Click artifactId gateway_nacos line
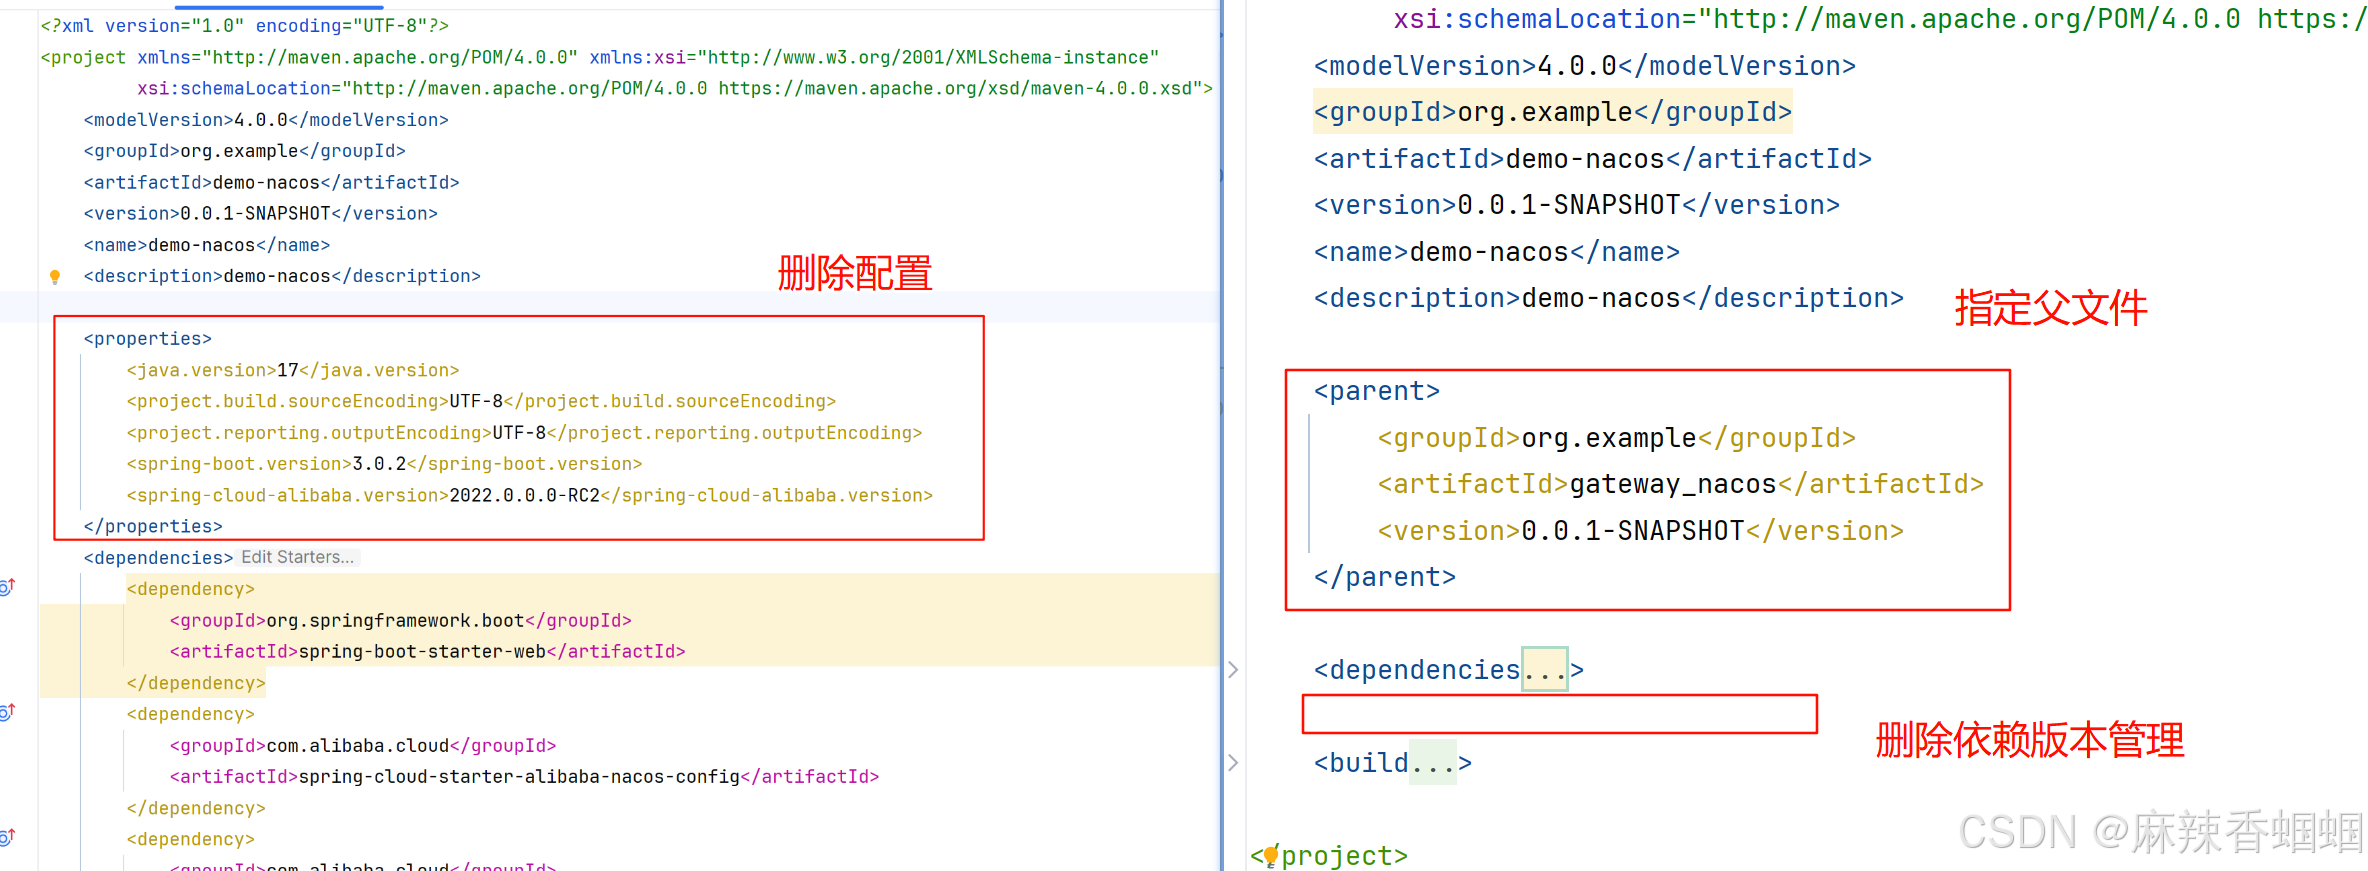 point(1681,484)
